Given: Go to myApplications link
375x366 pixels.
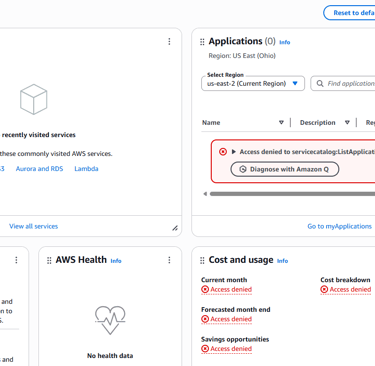Looking at the screenshot, I should [339, 226].
